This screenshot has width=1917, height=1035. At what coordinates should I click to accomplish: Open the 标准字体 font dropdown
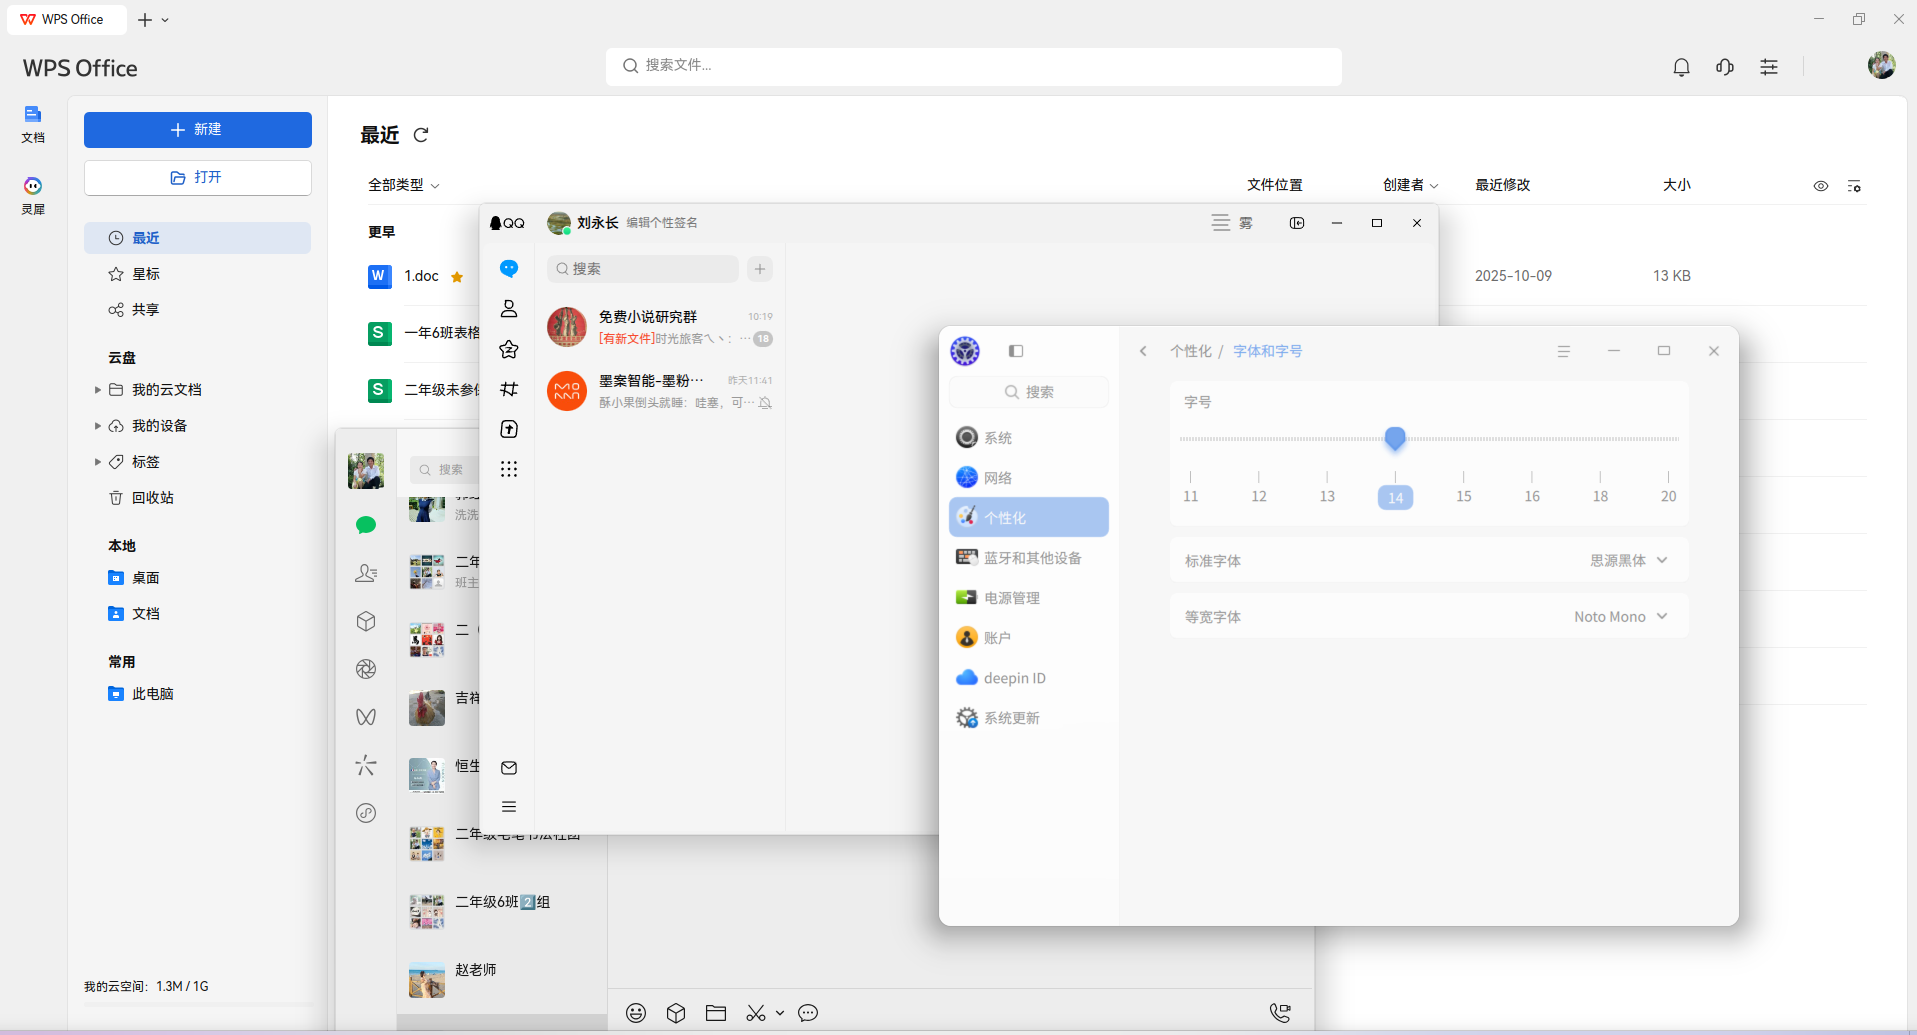tap(1629, 561)
